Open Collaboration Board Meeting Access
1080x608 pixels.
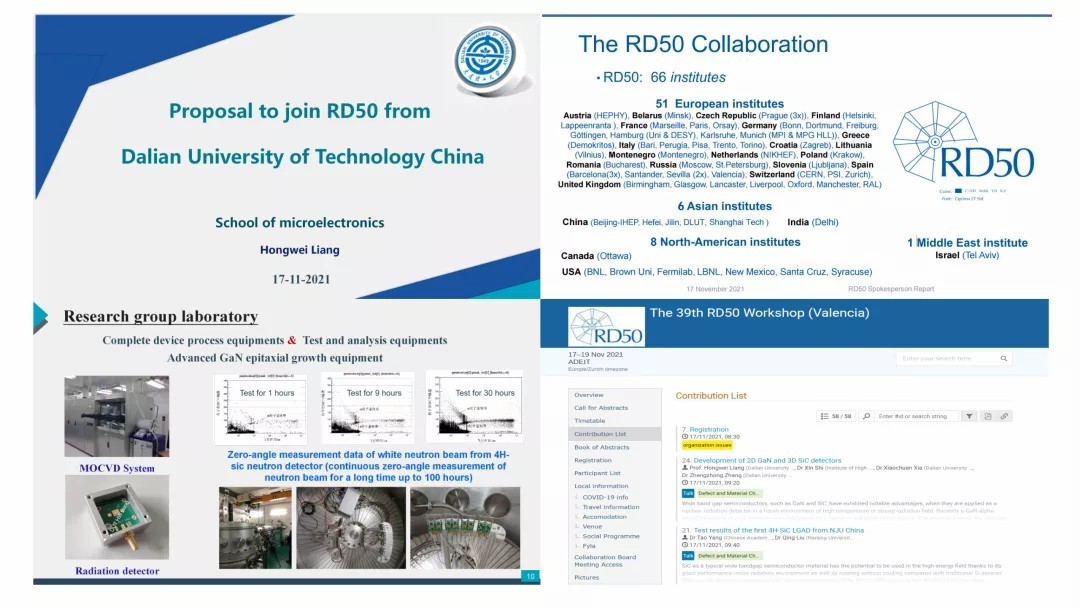(x=605, y=560)
